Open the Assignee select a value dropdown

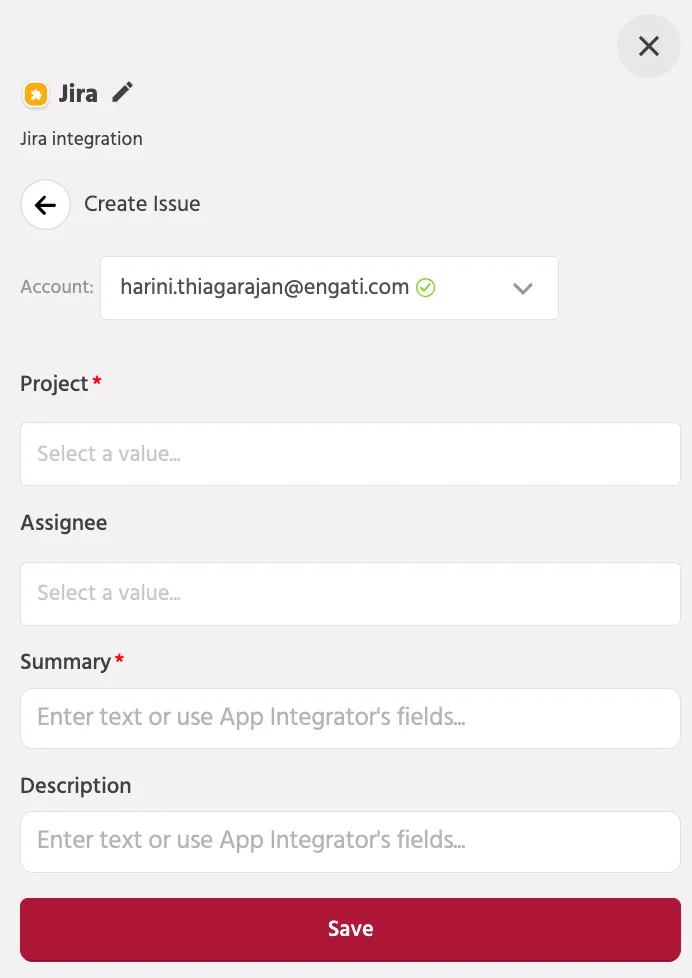pos(350,594)
